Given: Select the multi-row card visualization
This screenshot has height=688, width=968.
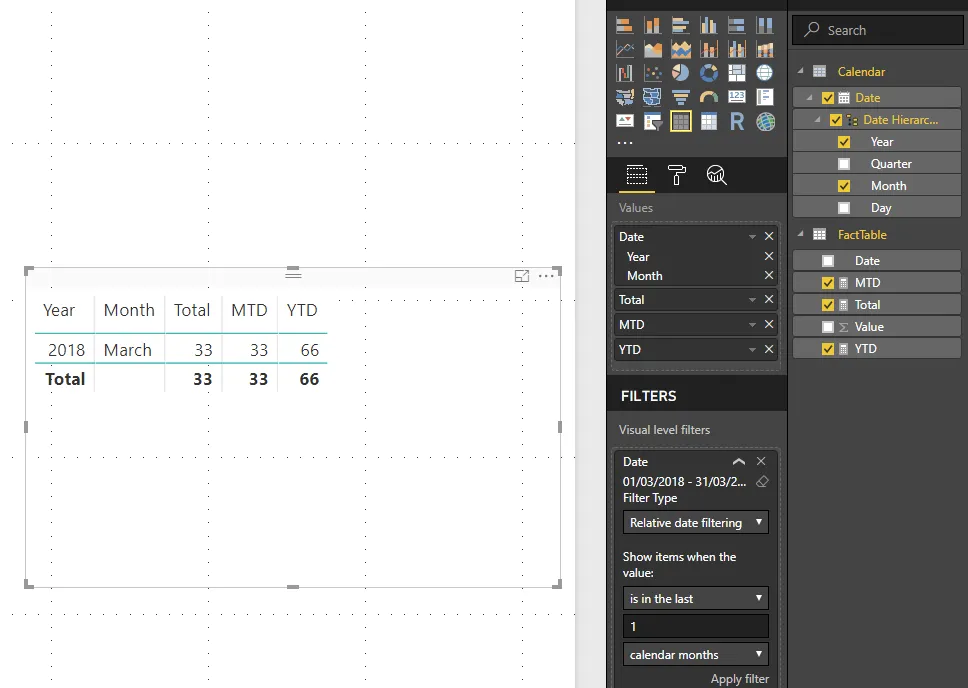Looking at the screenshot, I should click(x=765, y=97).
